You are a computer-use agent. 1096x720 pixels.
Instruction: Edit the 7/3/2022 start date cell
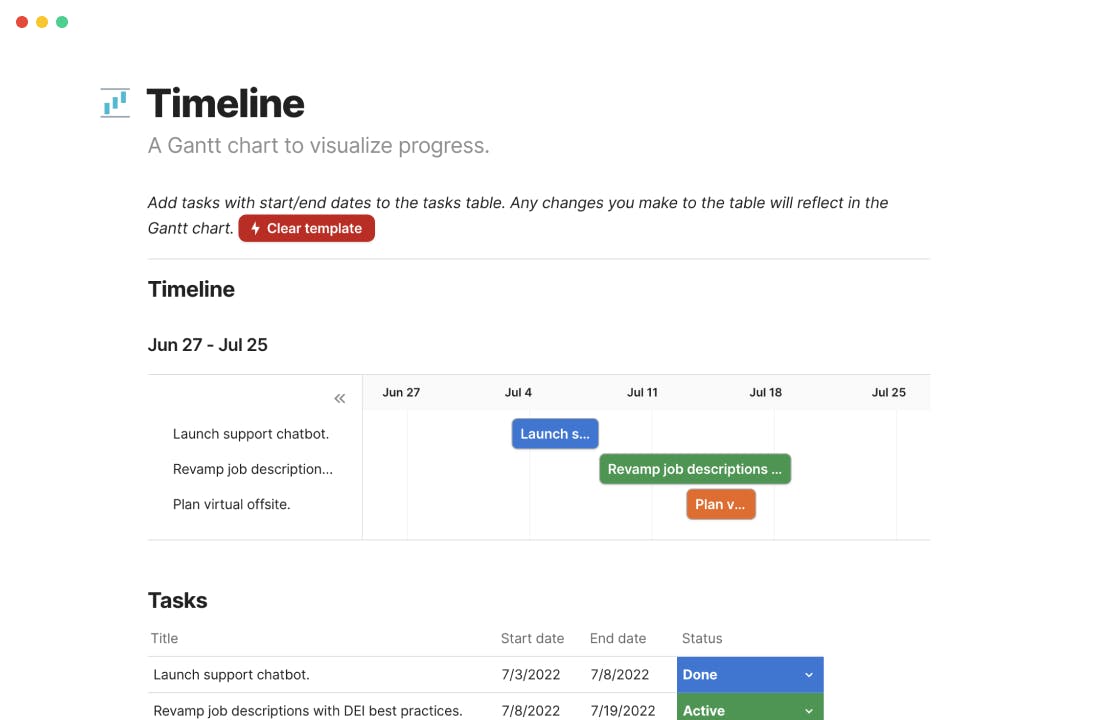tap(532, 675)
